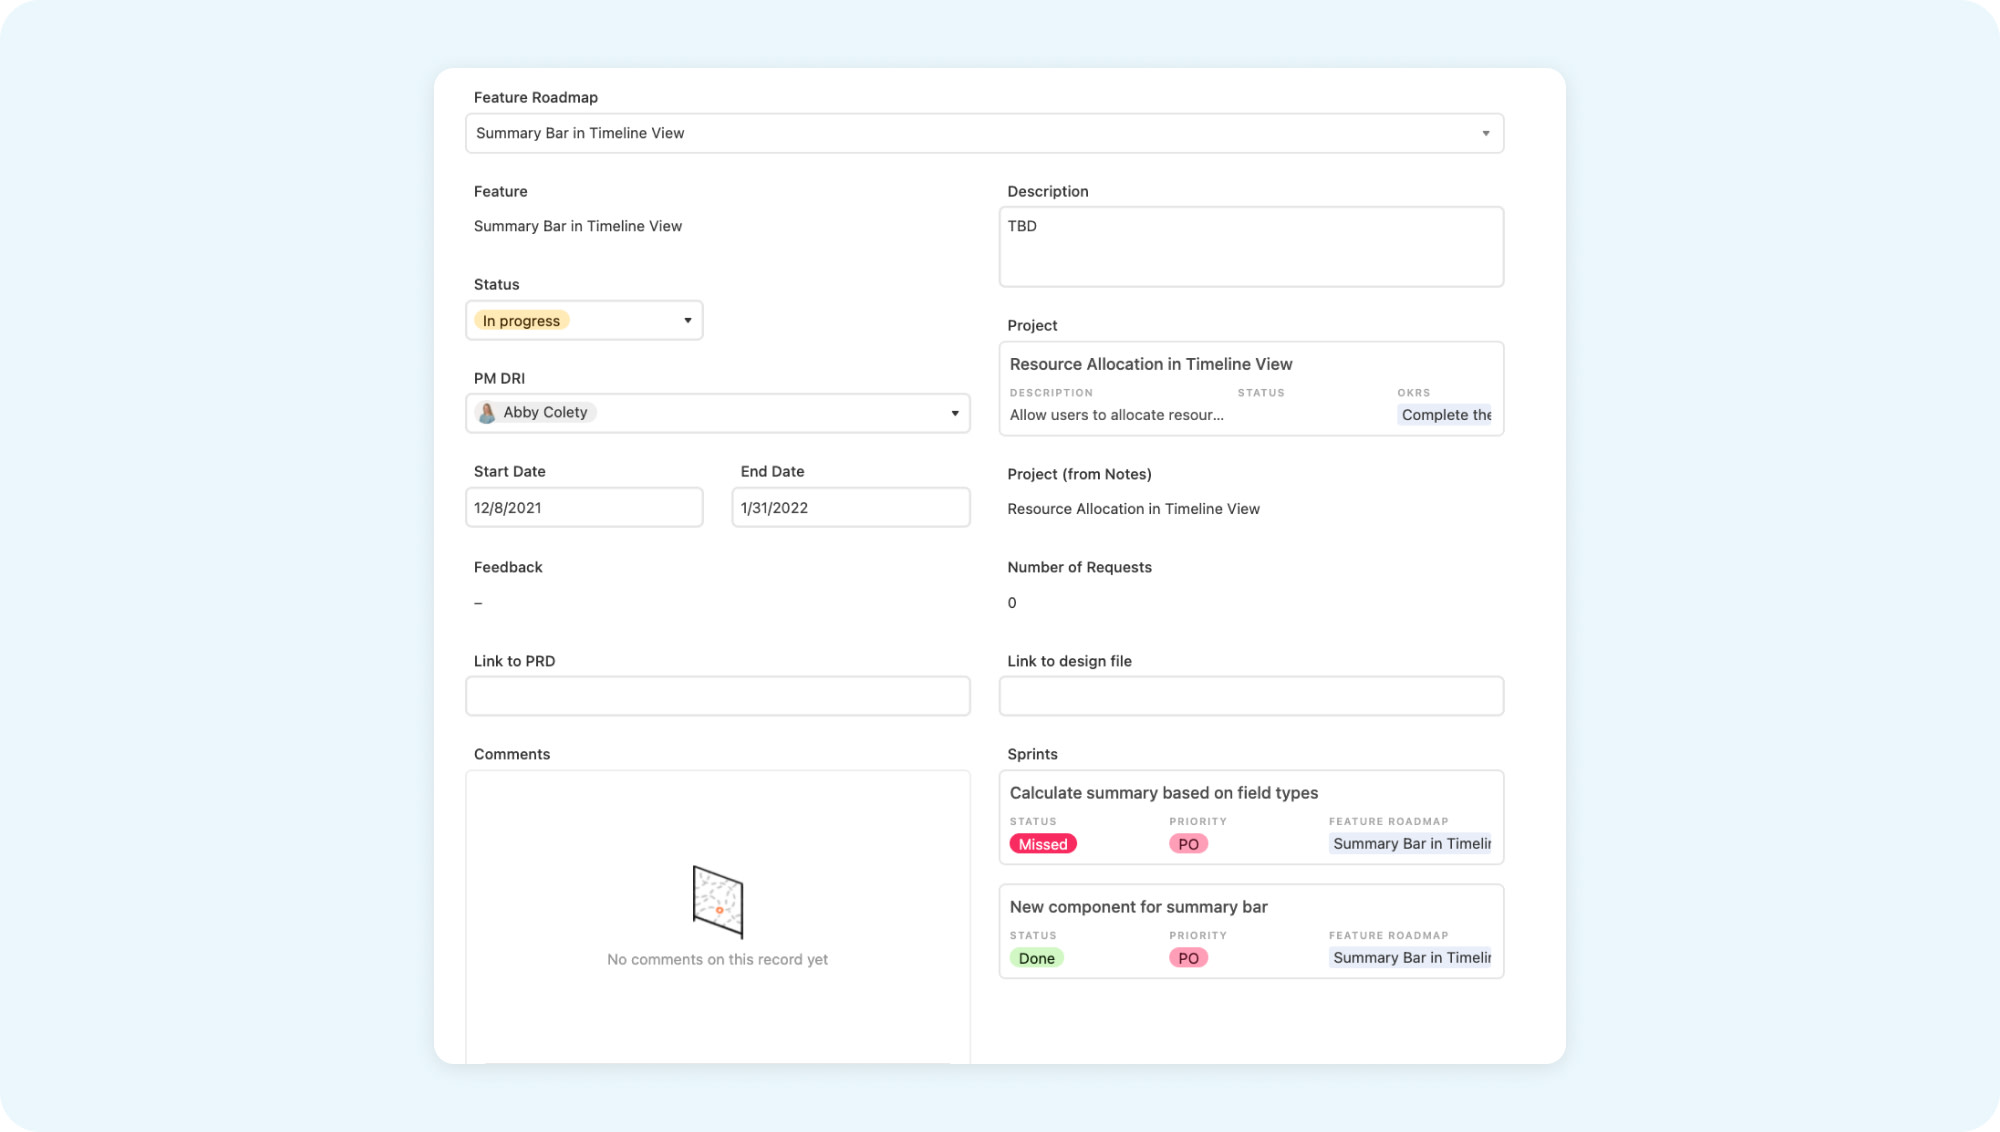Select the In progress status tag
2000x1132 pixels.
521,321
